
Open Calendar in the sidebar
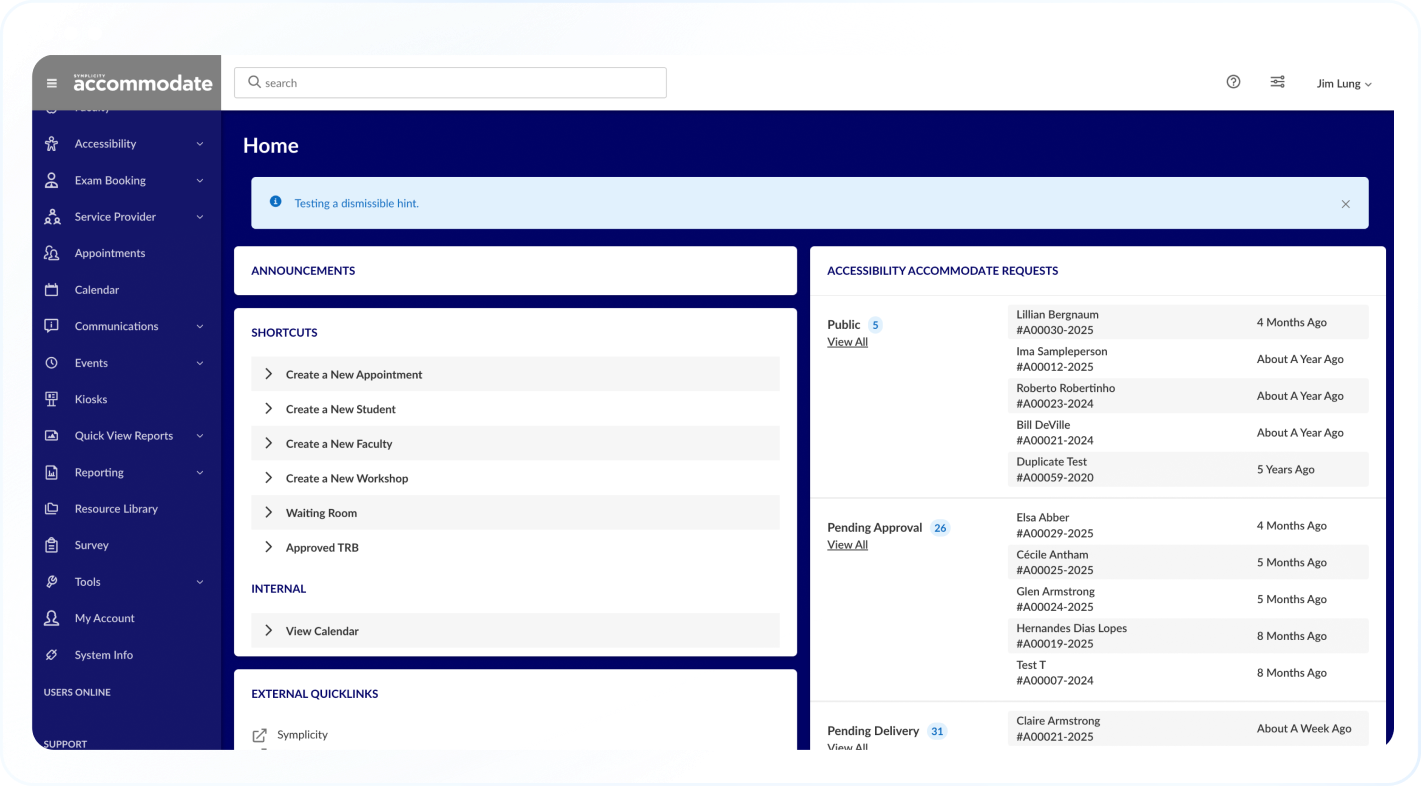[97, 290]
